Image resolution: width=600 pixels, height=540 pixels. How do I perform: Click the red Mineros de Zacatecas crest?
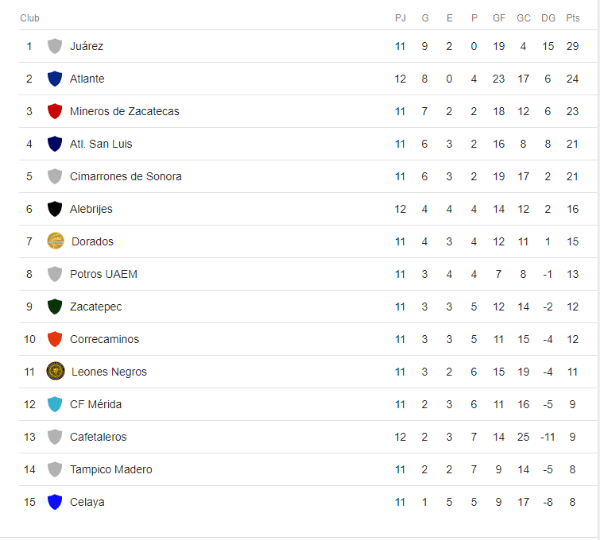click(x=55, y=111)
